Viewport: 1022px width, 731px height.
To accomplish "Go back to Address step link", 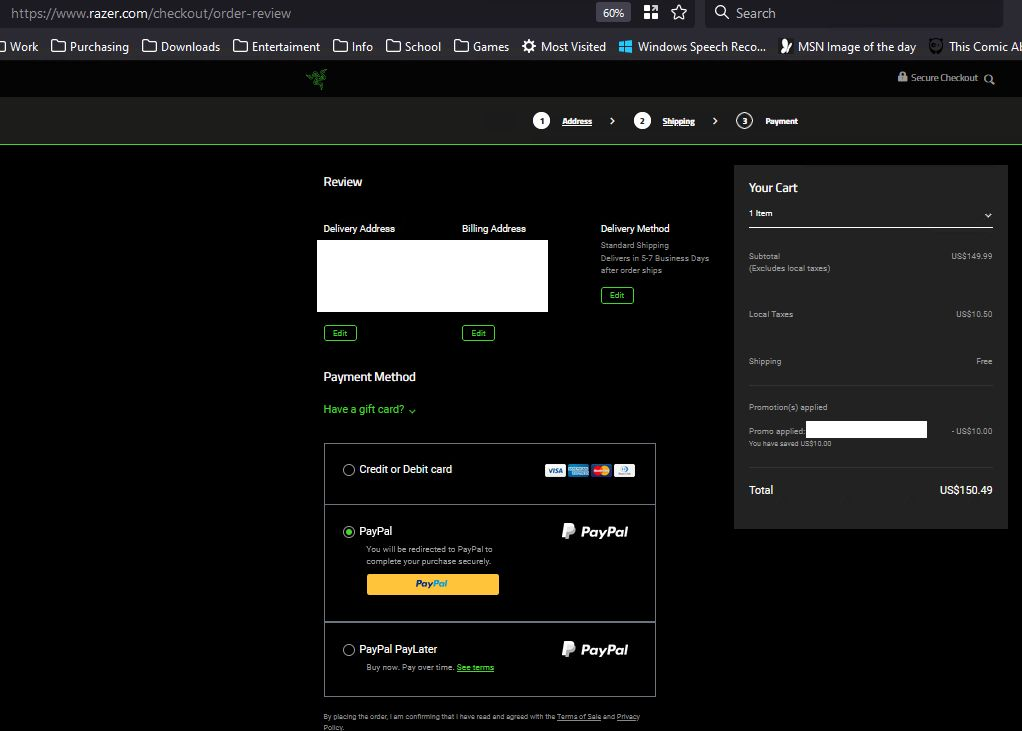I will (577, 121).
